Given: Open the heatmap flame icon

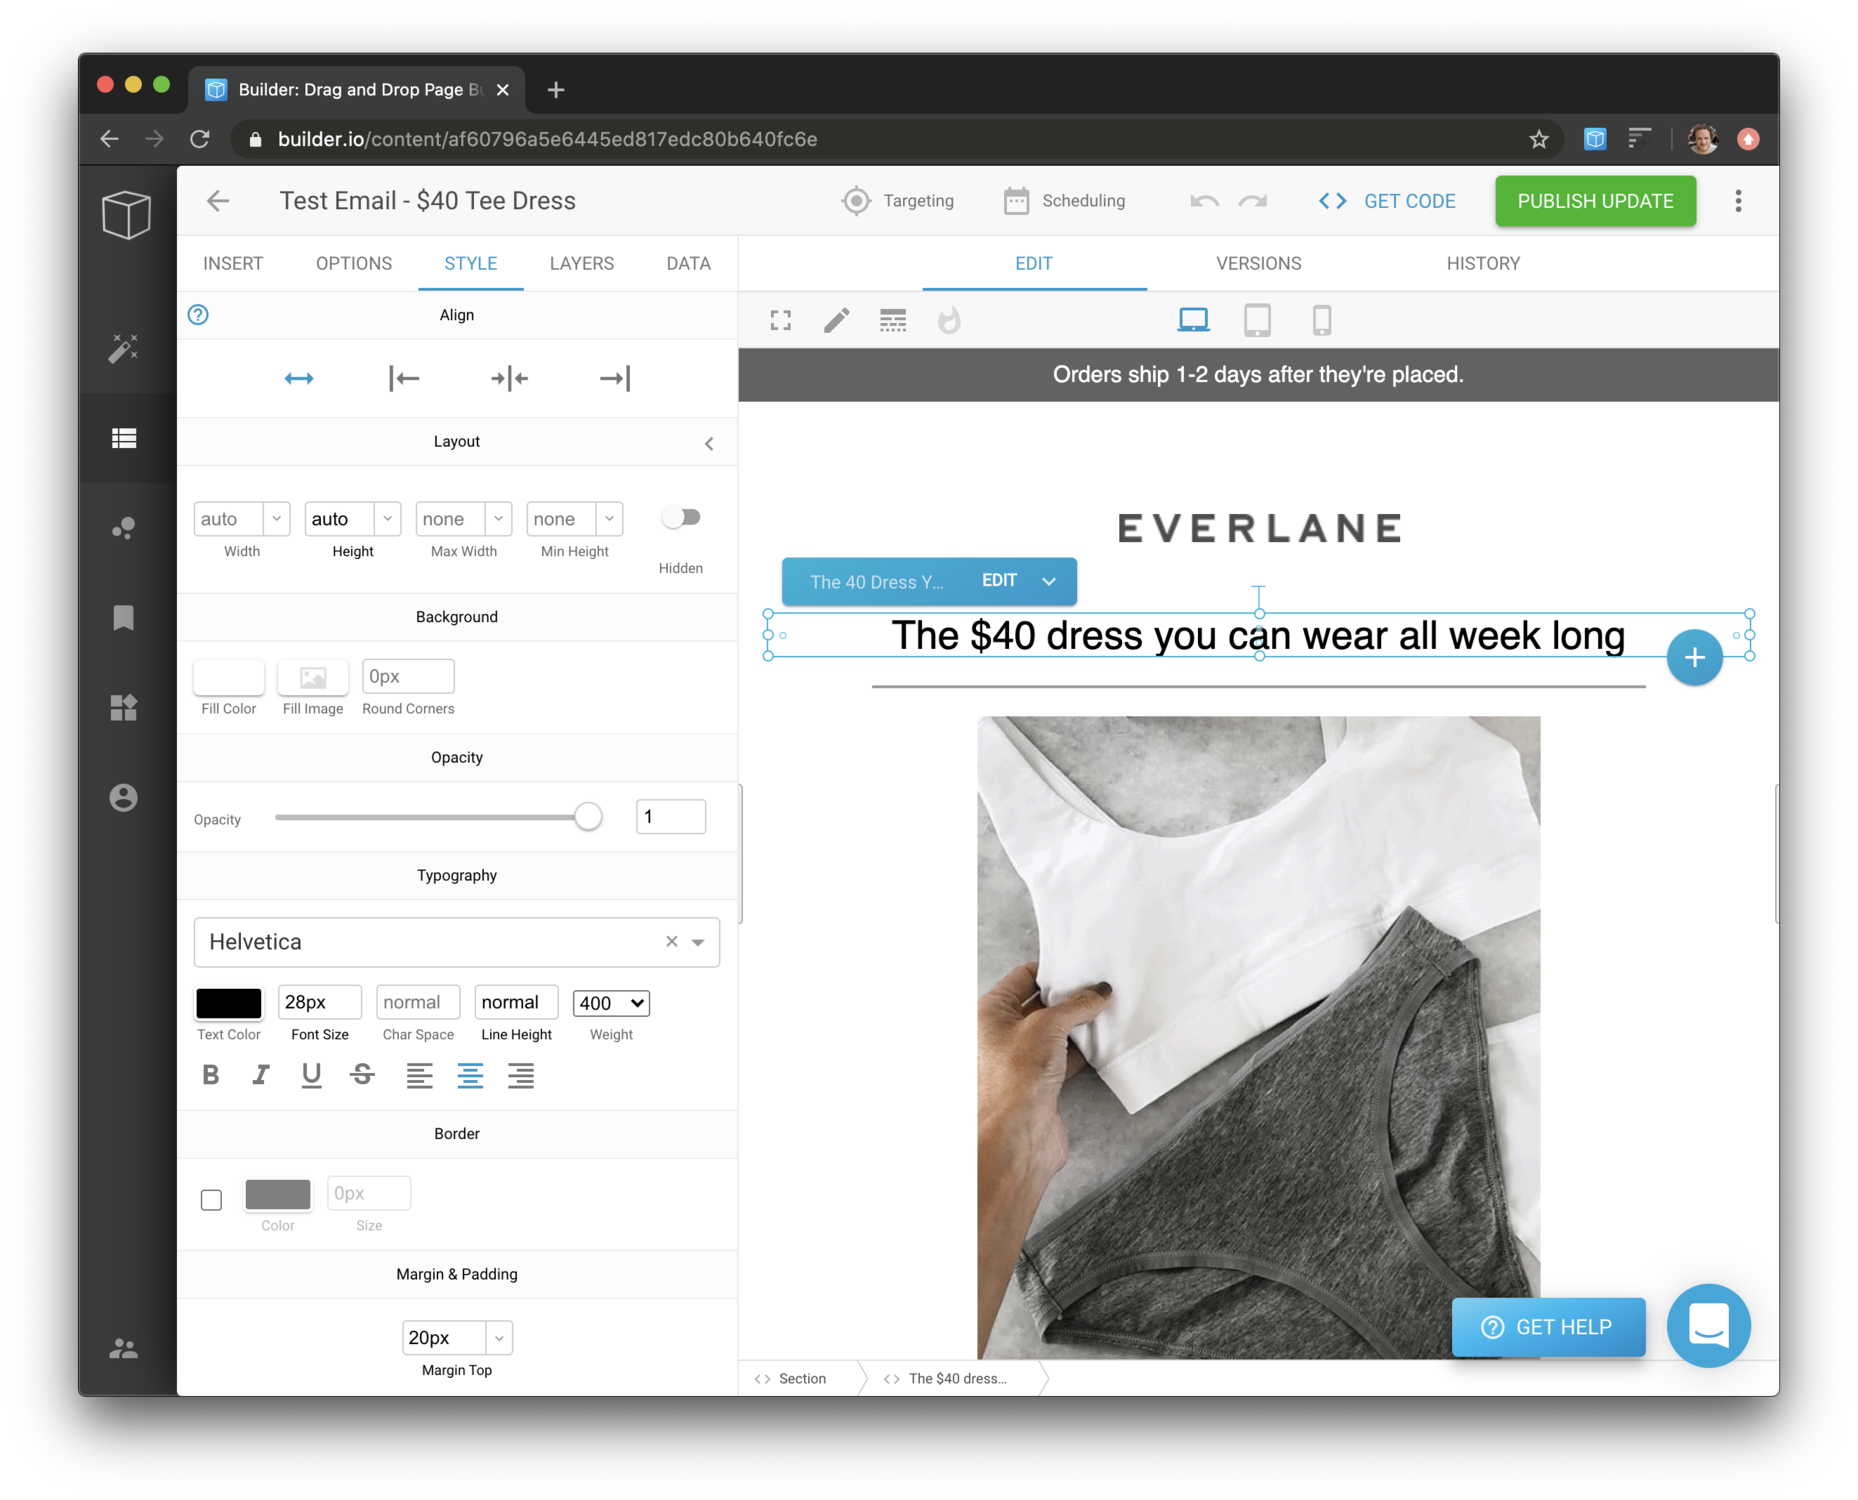Looking at the screenshot, I should (x=949, y=320).
